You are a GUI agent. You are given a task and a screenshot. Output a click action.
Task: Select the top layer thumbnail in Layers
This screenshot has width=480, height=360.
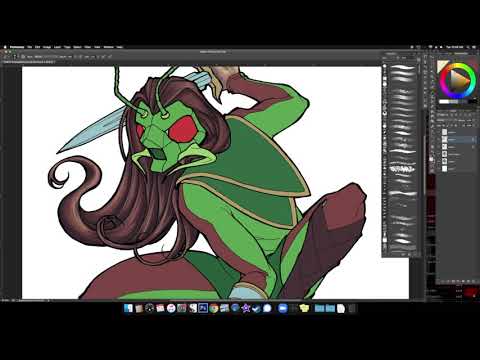(x=444, y=132)
